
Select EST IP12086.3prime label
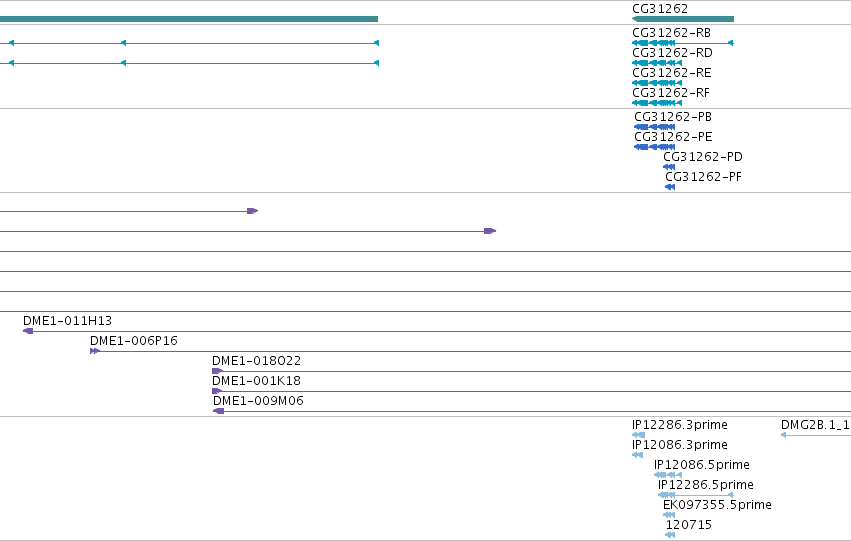[x=679, y=445]
